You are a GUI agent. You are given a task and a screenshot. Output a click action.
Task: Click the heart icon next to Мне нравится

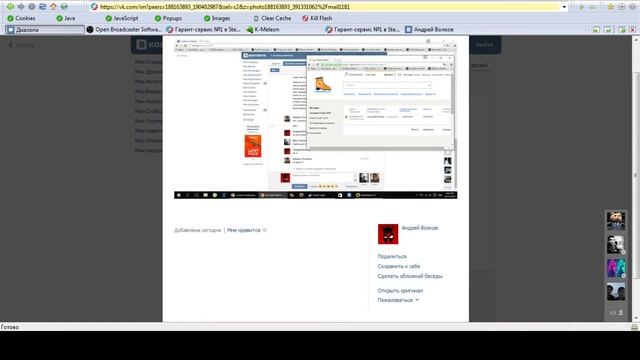pos(264,231)
